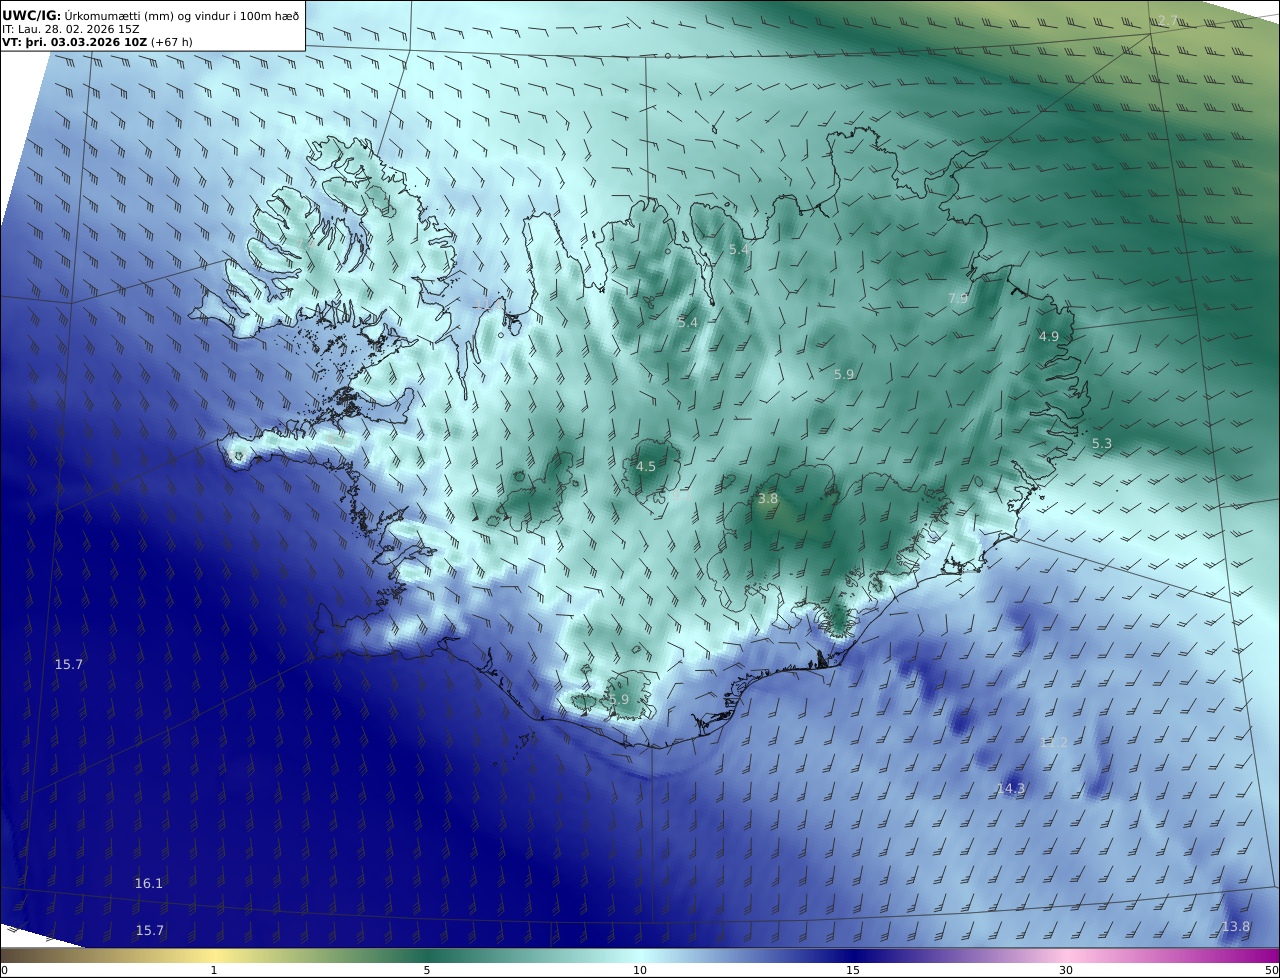1280x978 pixels.
Task: Click the 14.3 value label
Action: [1011, 788]
